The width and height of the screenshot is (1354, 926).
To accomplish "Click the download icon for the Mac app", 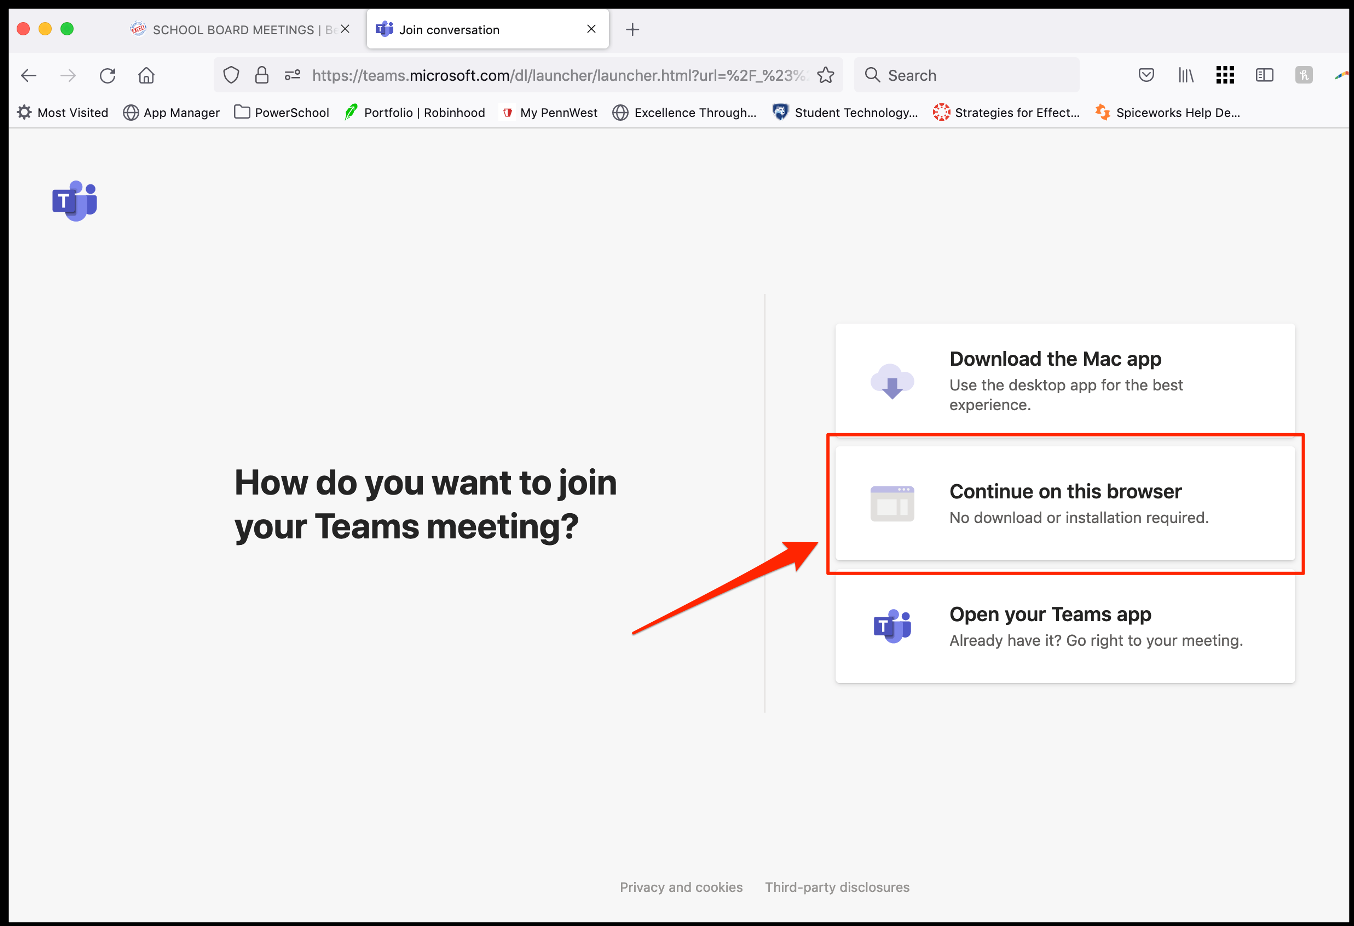I will (891, 382).
